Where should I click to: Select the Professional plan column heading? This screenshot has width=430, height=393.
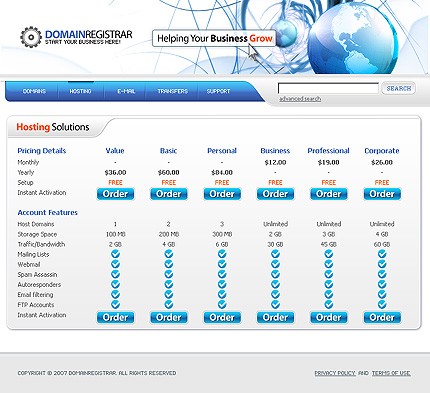(328, 151)
